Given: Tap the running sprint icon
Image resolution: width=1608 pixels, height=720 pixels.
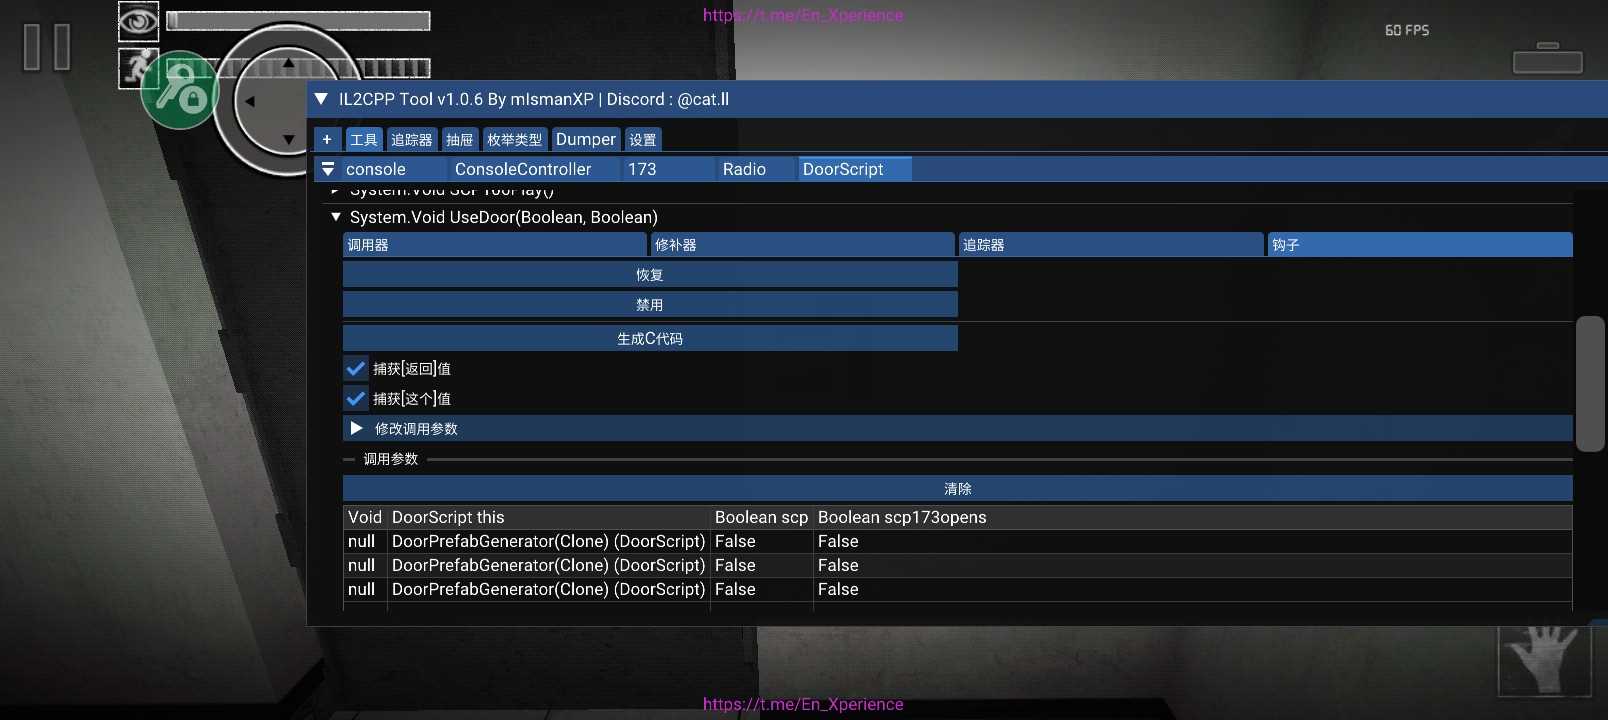Looking at the screenshot, I should [136, 67].
